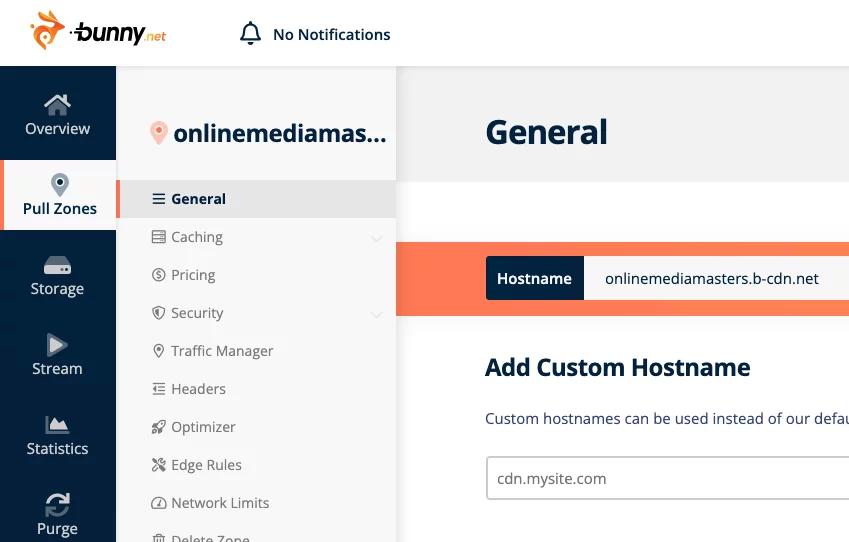The image size is (849, 542).
Task: Open the Storage section icon
Action: pyautogui.click(x=57, y=265)
